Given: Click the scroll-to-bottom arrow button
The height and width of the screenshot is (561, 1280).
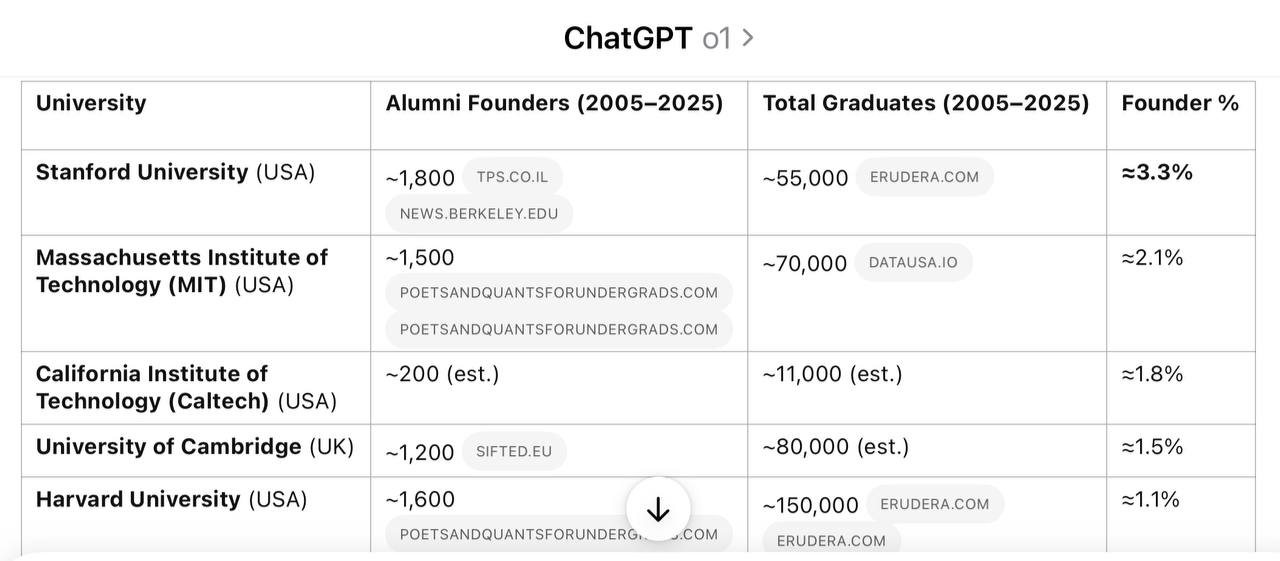Looking at the screenshot, I should coord(658,510).
